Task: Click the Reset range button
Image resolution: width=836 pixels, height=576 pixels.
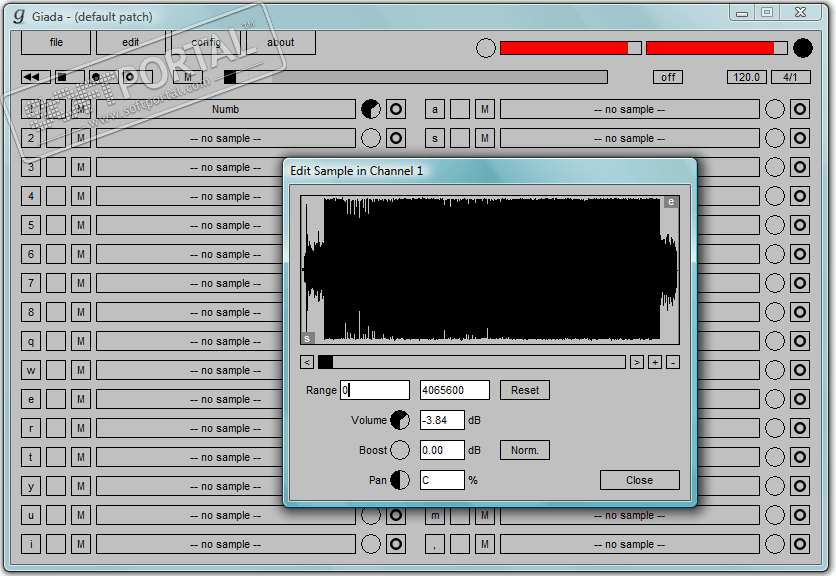Action: [x=525, y=390]
